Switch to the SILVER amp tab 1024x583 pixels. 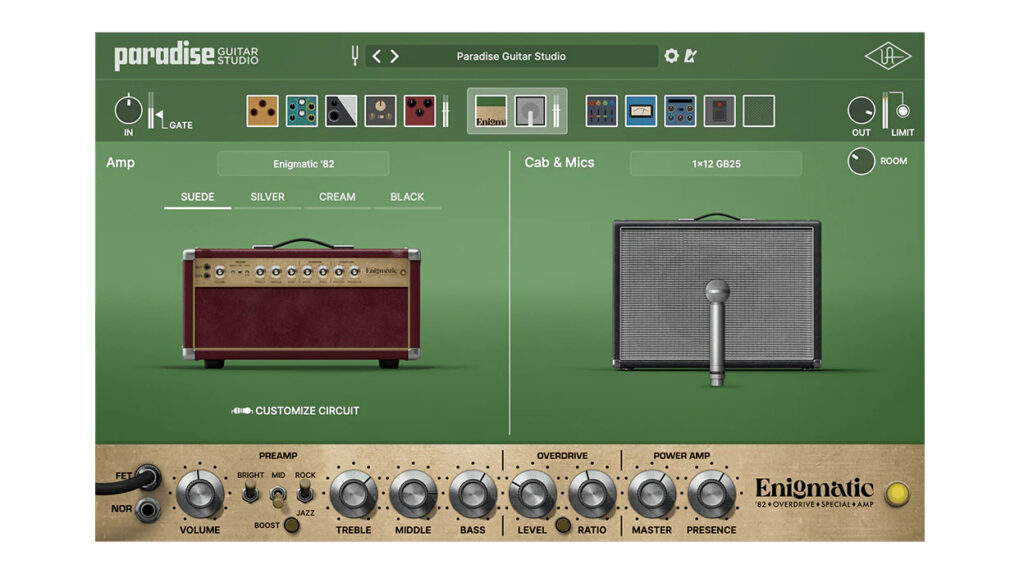click(267, 197)
